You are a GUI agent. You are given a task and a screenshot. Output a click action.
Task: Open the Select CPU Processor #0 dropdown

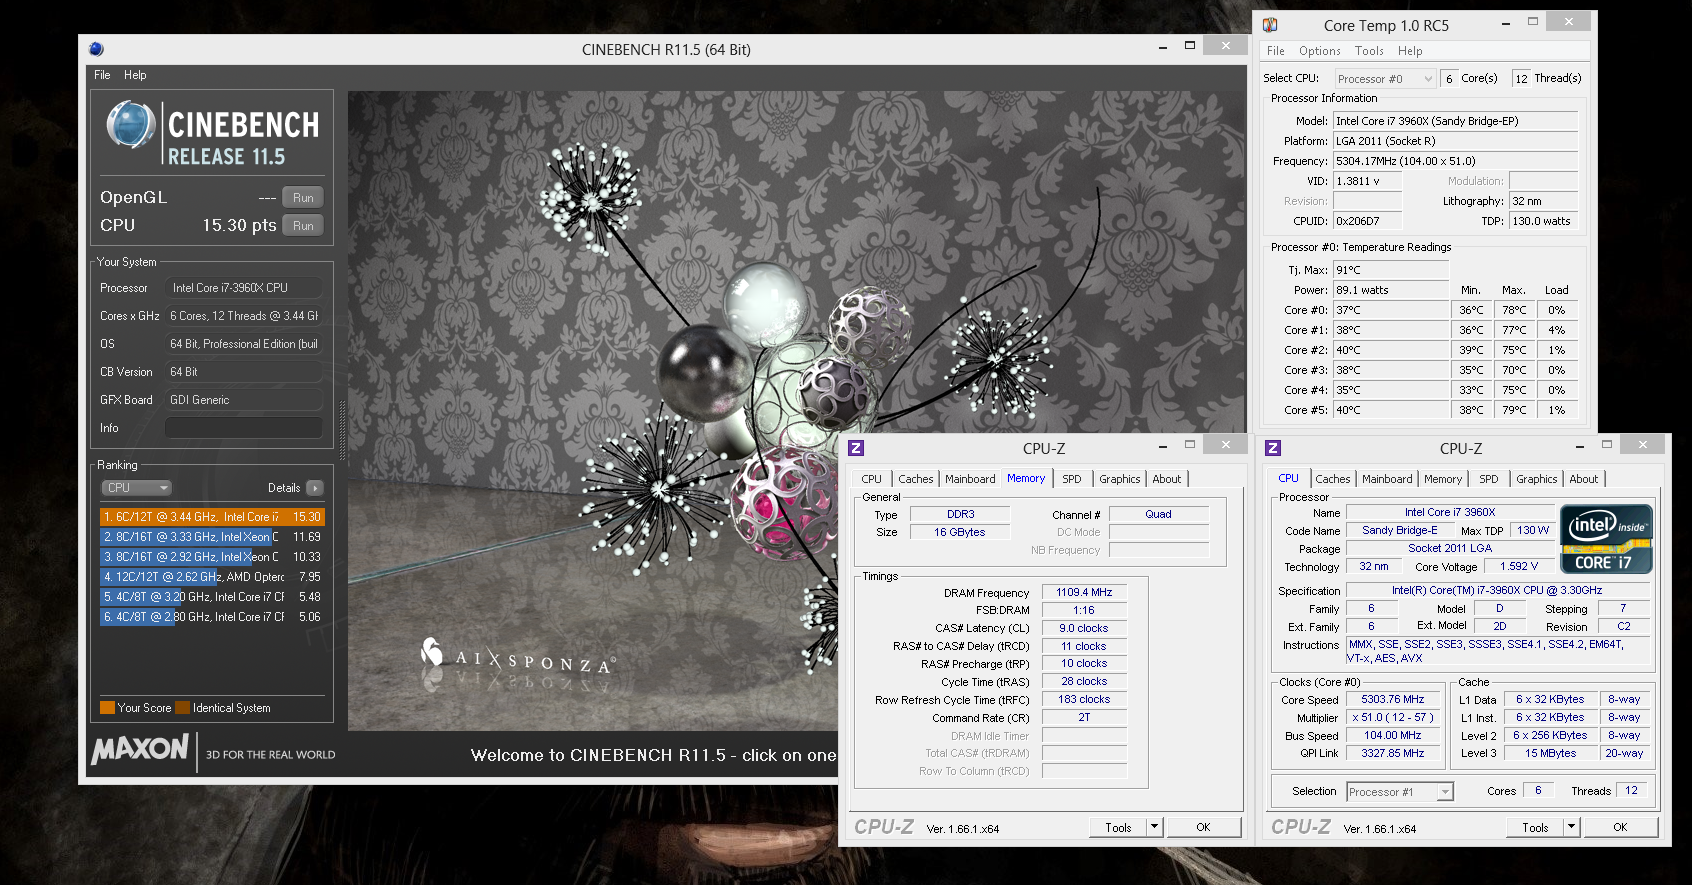[x=1385, y=79]
